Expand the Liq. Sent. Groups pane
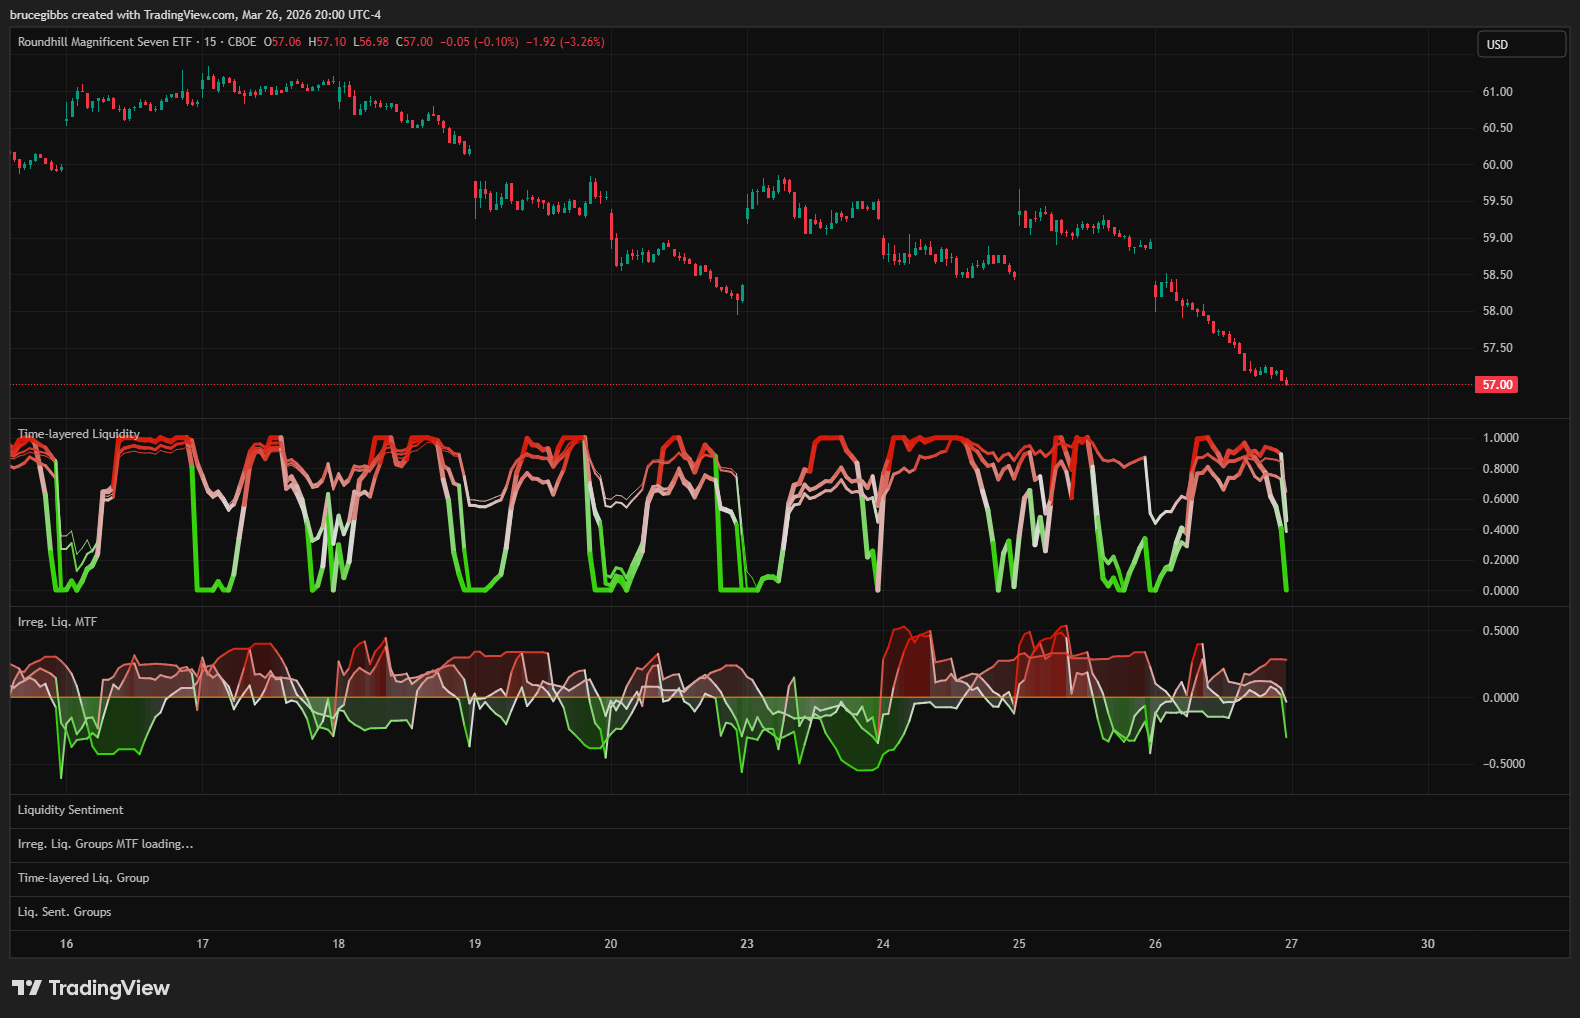 point(64,912)
